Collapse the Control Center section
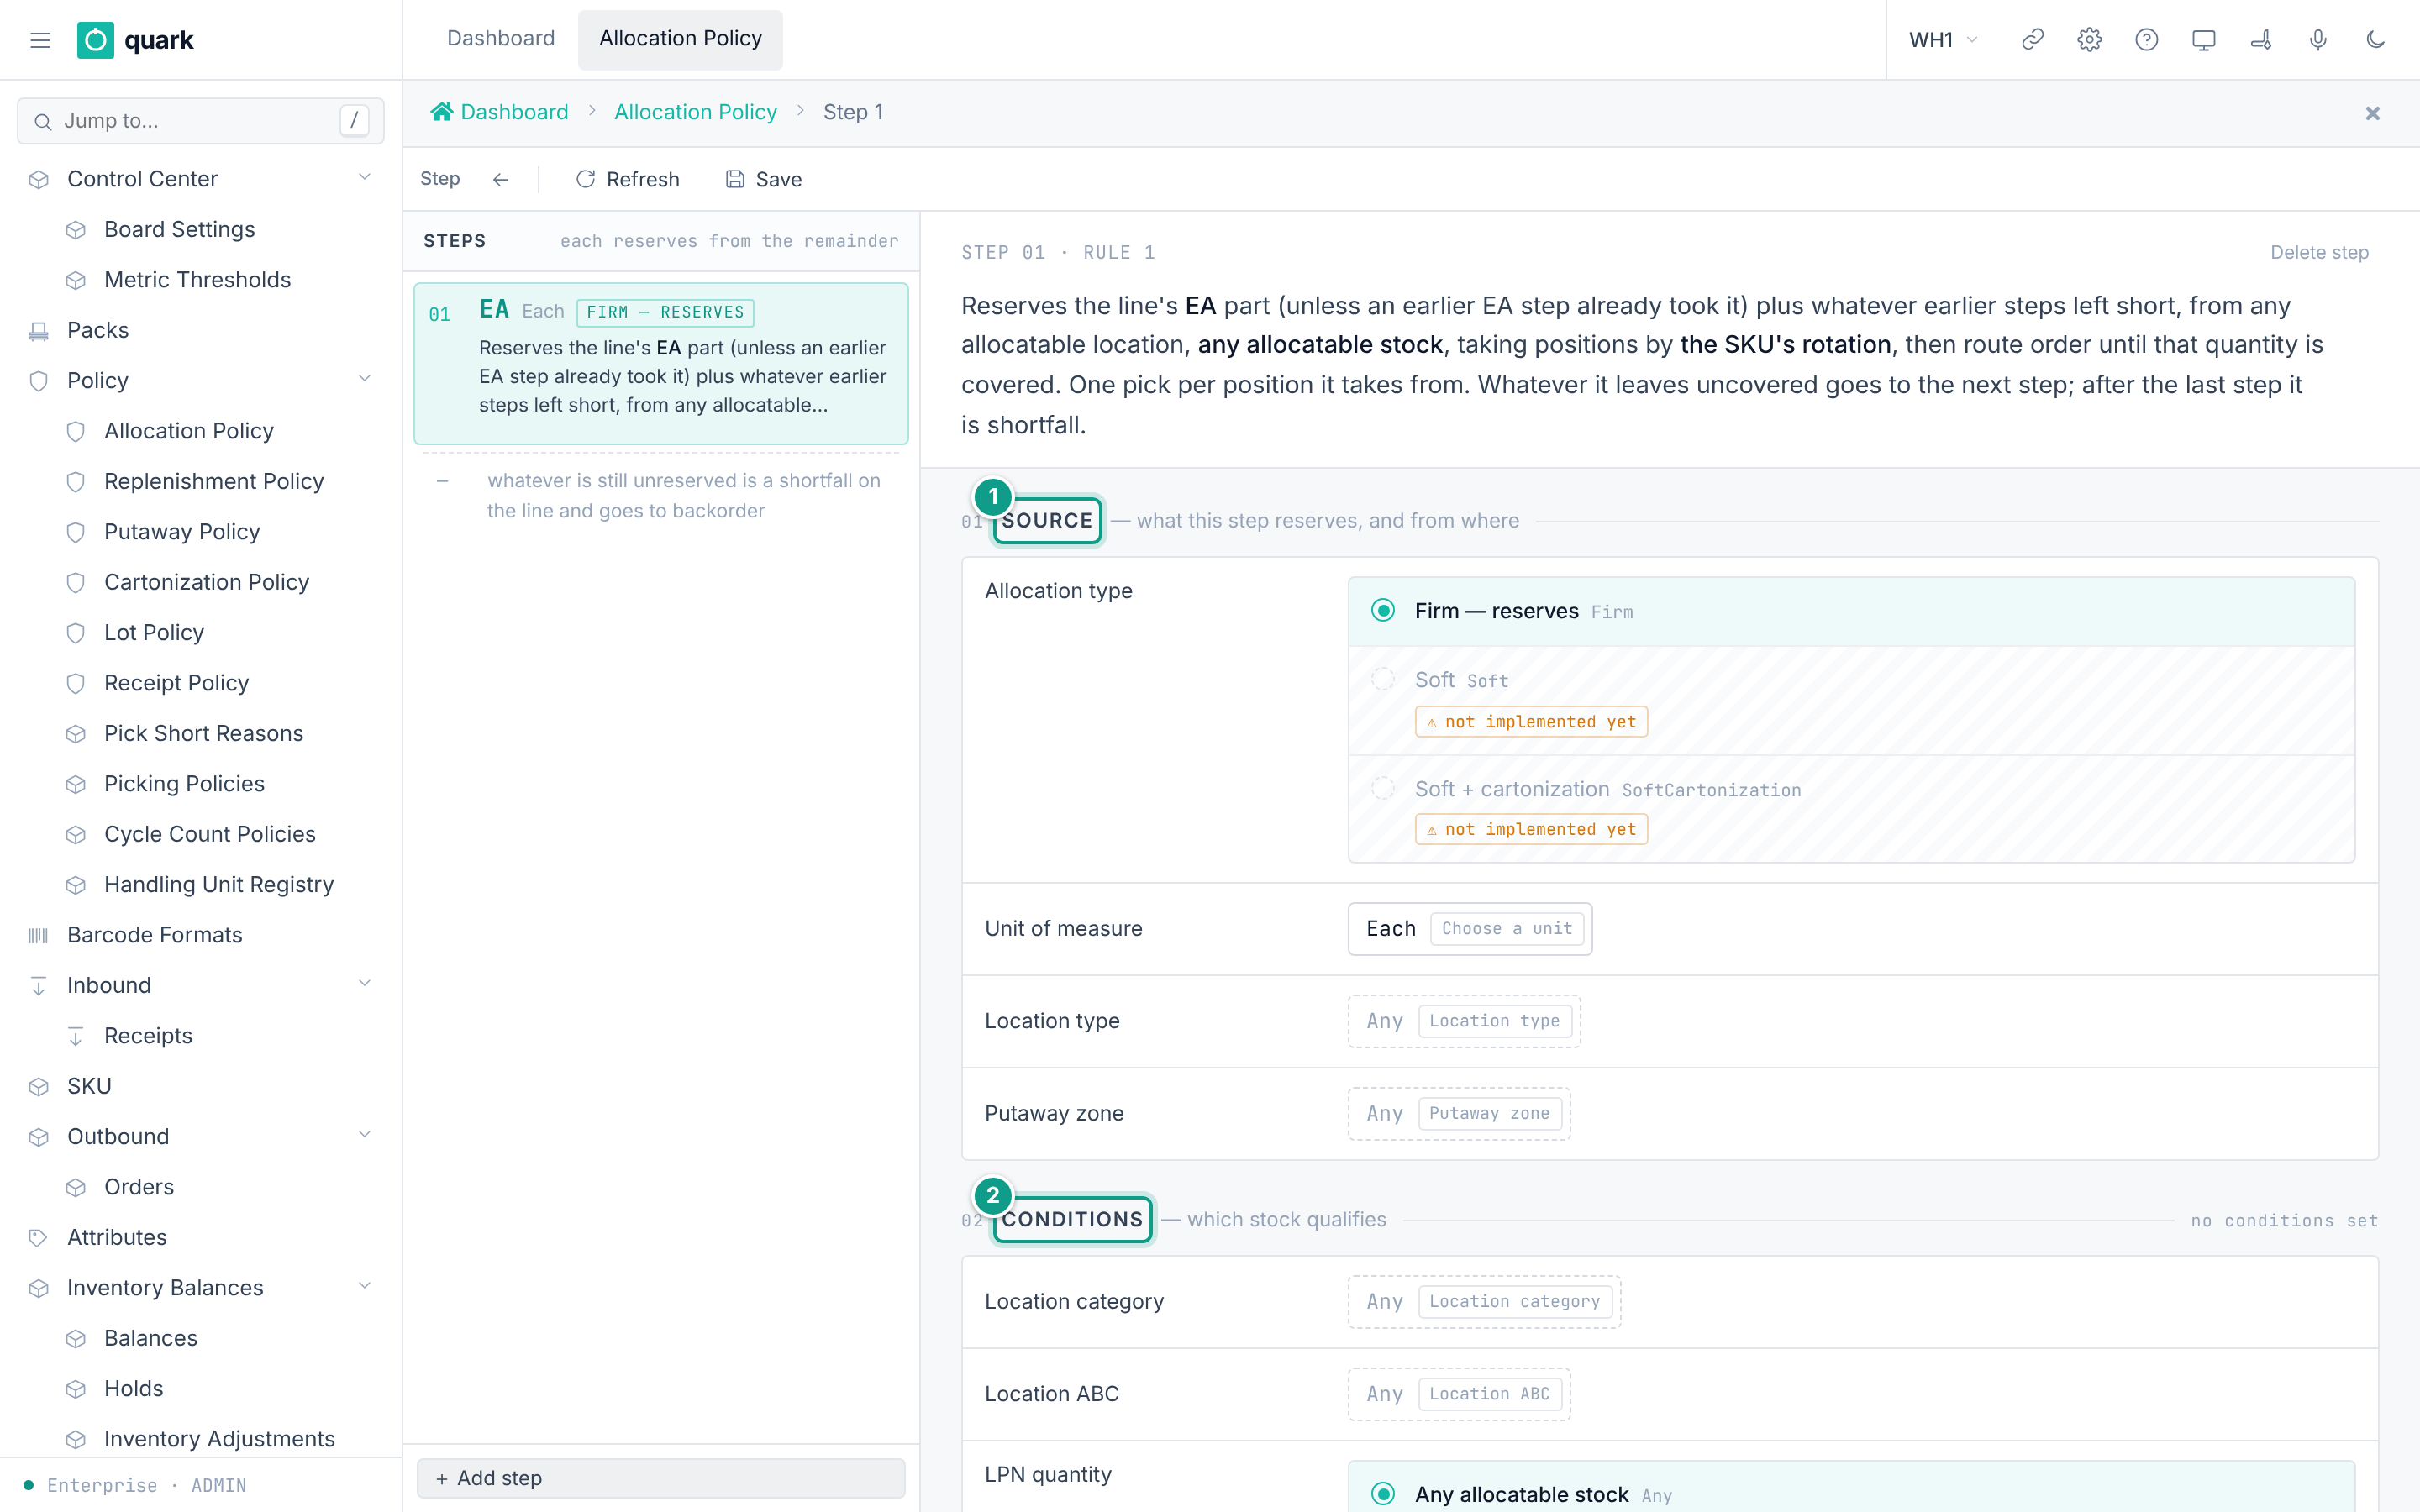 click(x=364, y=178)
